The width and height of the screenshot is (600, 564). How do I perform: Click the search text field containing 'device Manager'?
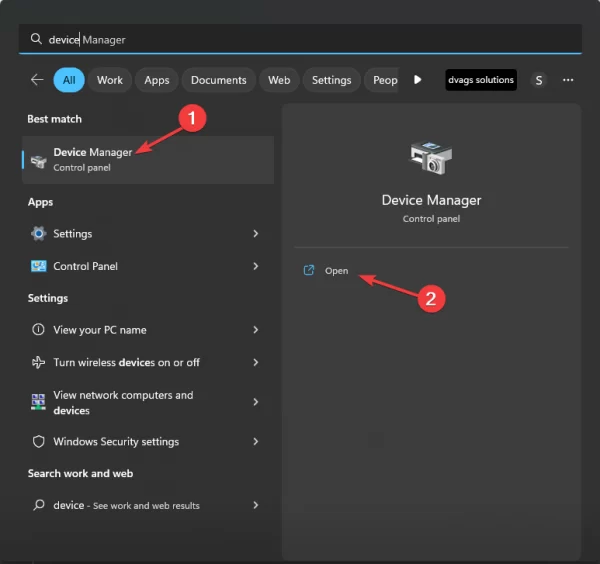(x=300, y=39)
